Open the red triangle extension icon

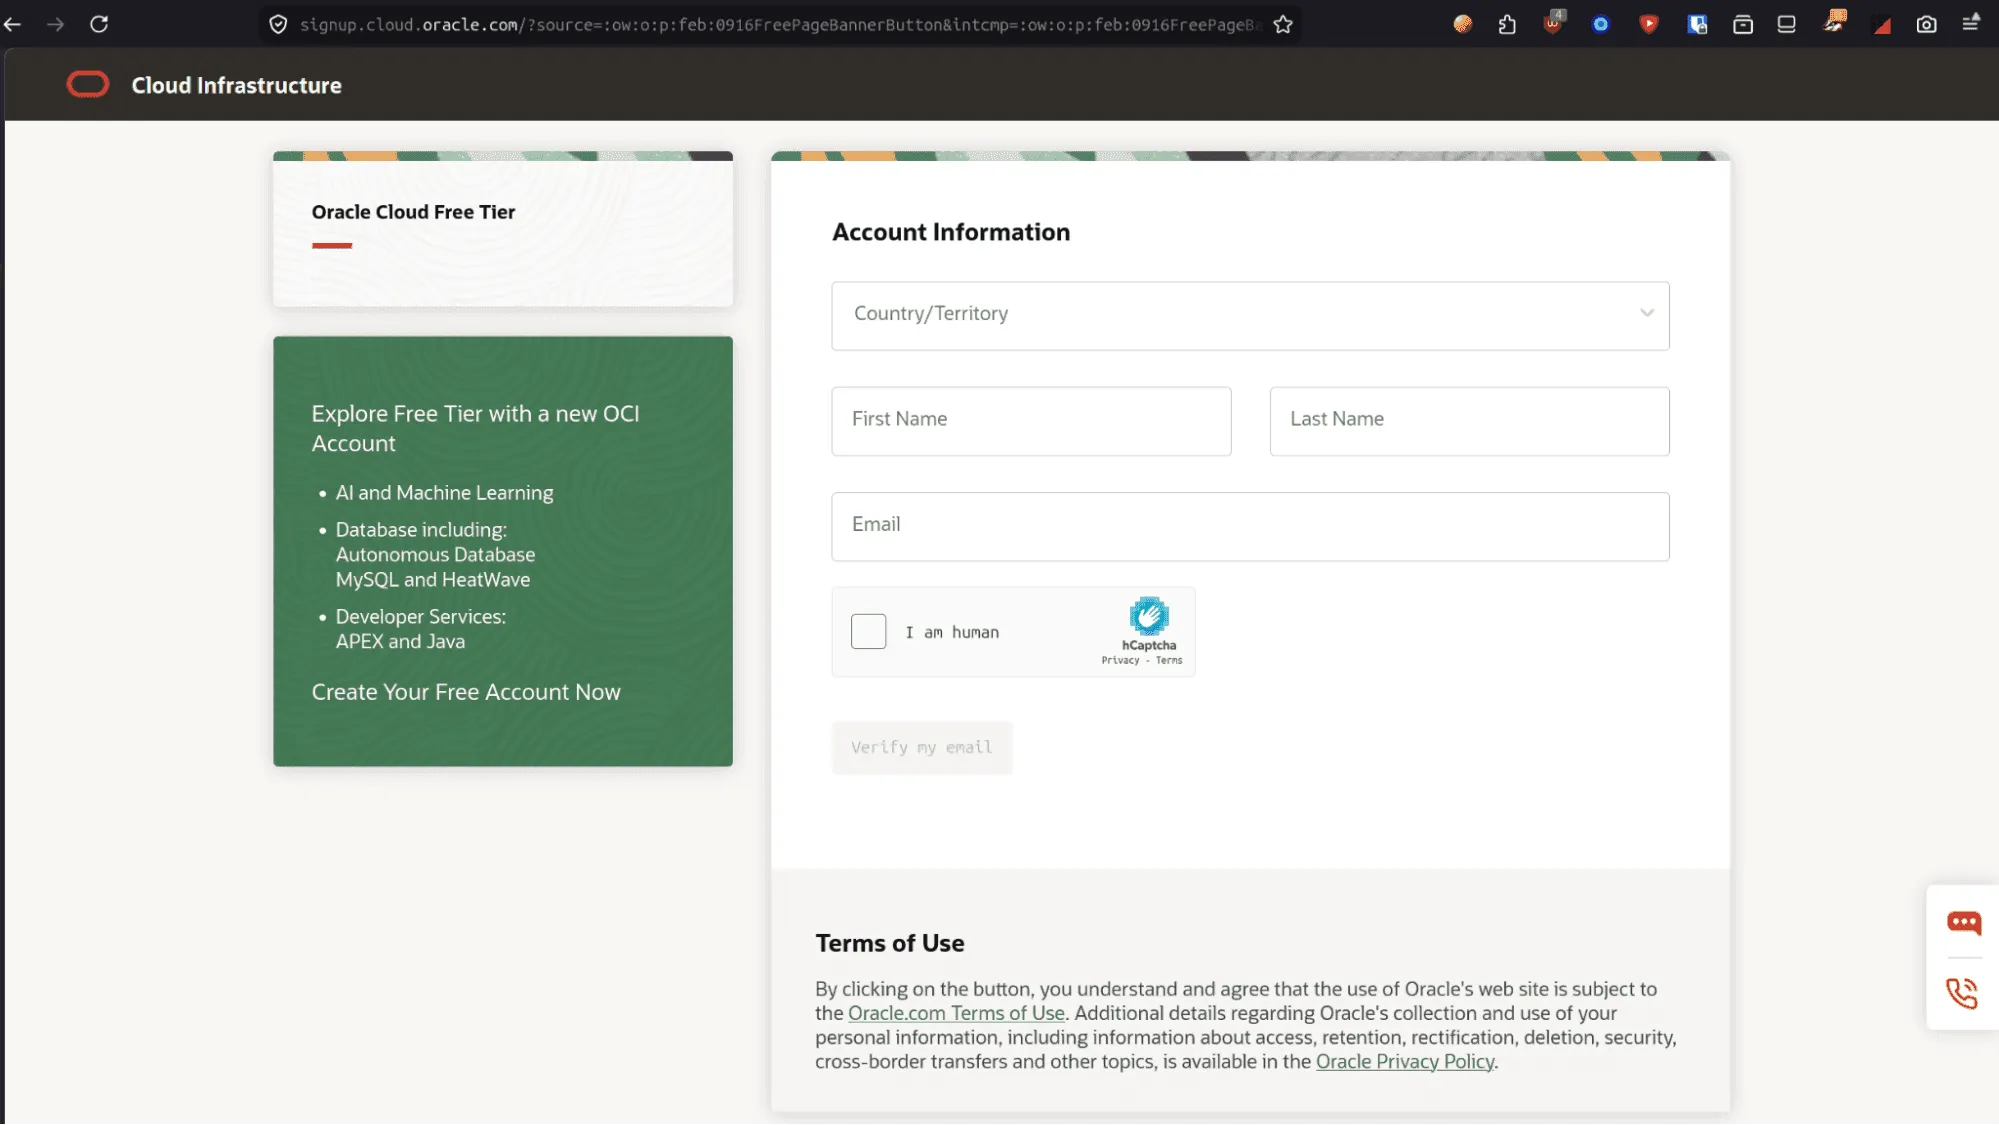click(1882, 26)
